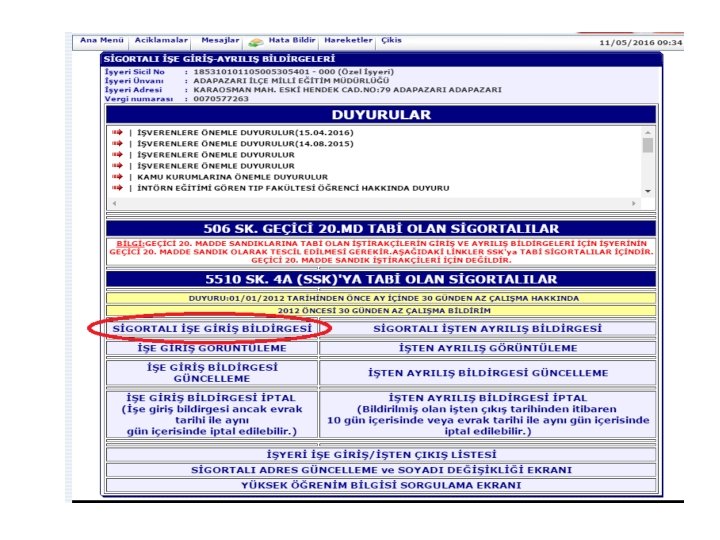Open İŞE GİRİŞ GORUNTULEME

point(212,348)
